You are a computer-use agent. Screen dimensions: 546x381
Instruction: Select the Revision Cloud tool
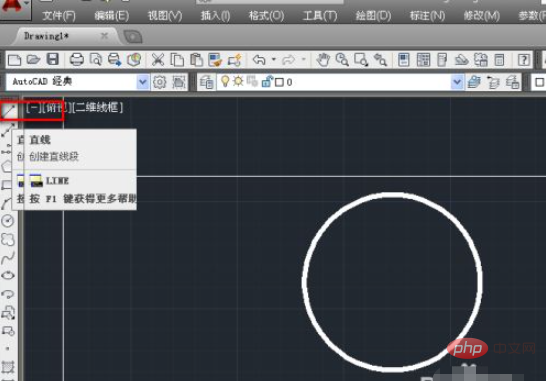8,239
